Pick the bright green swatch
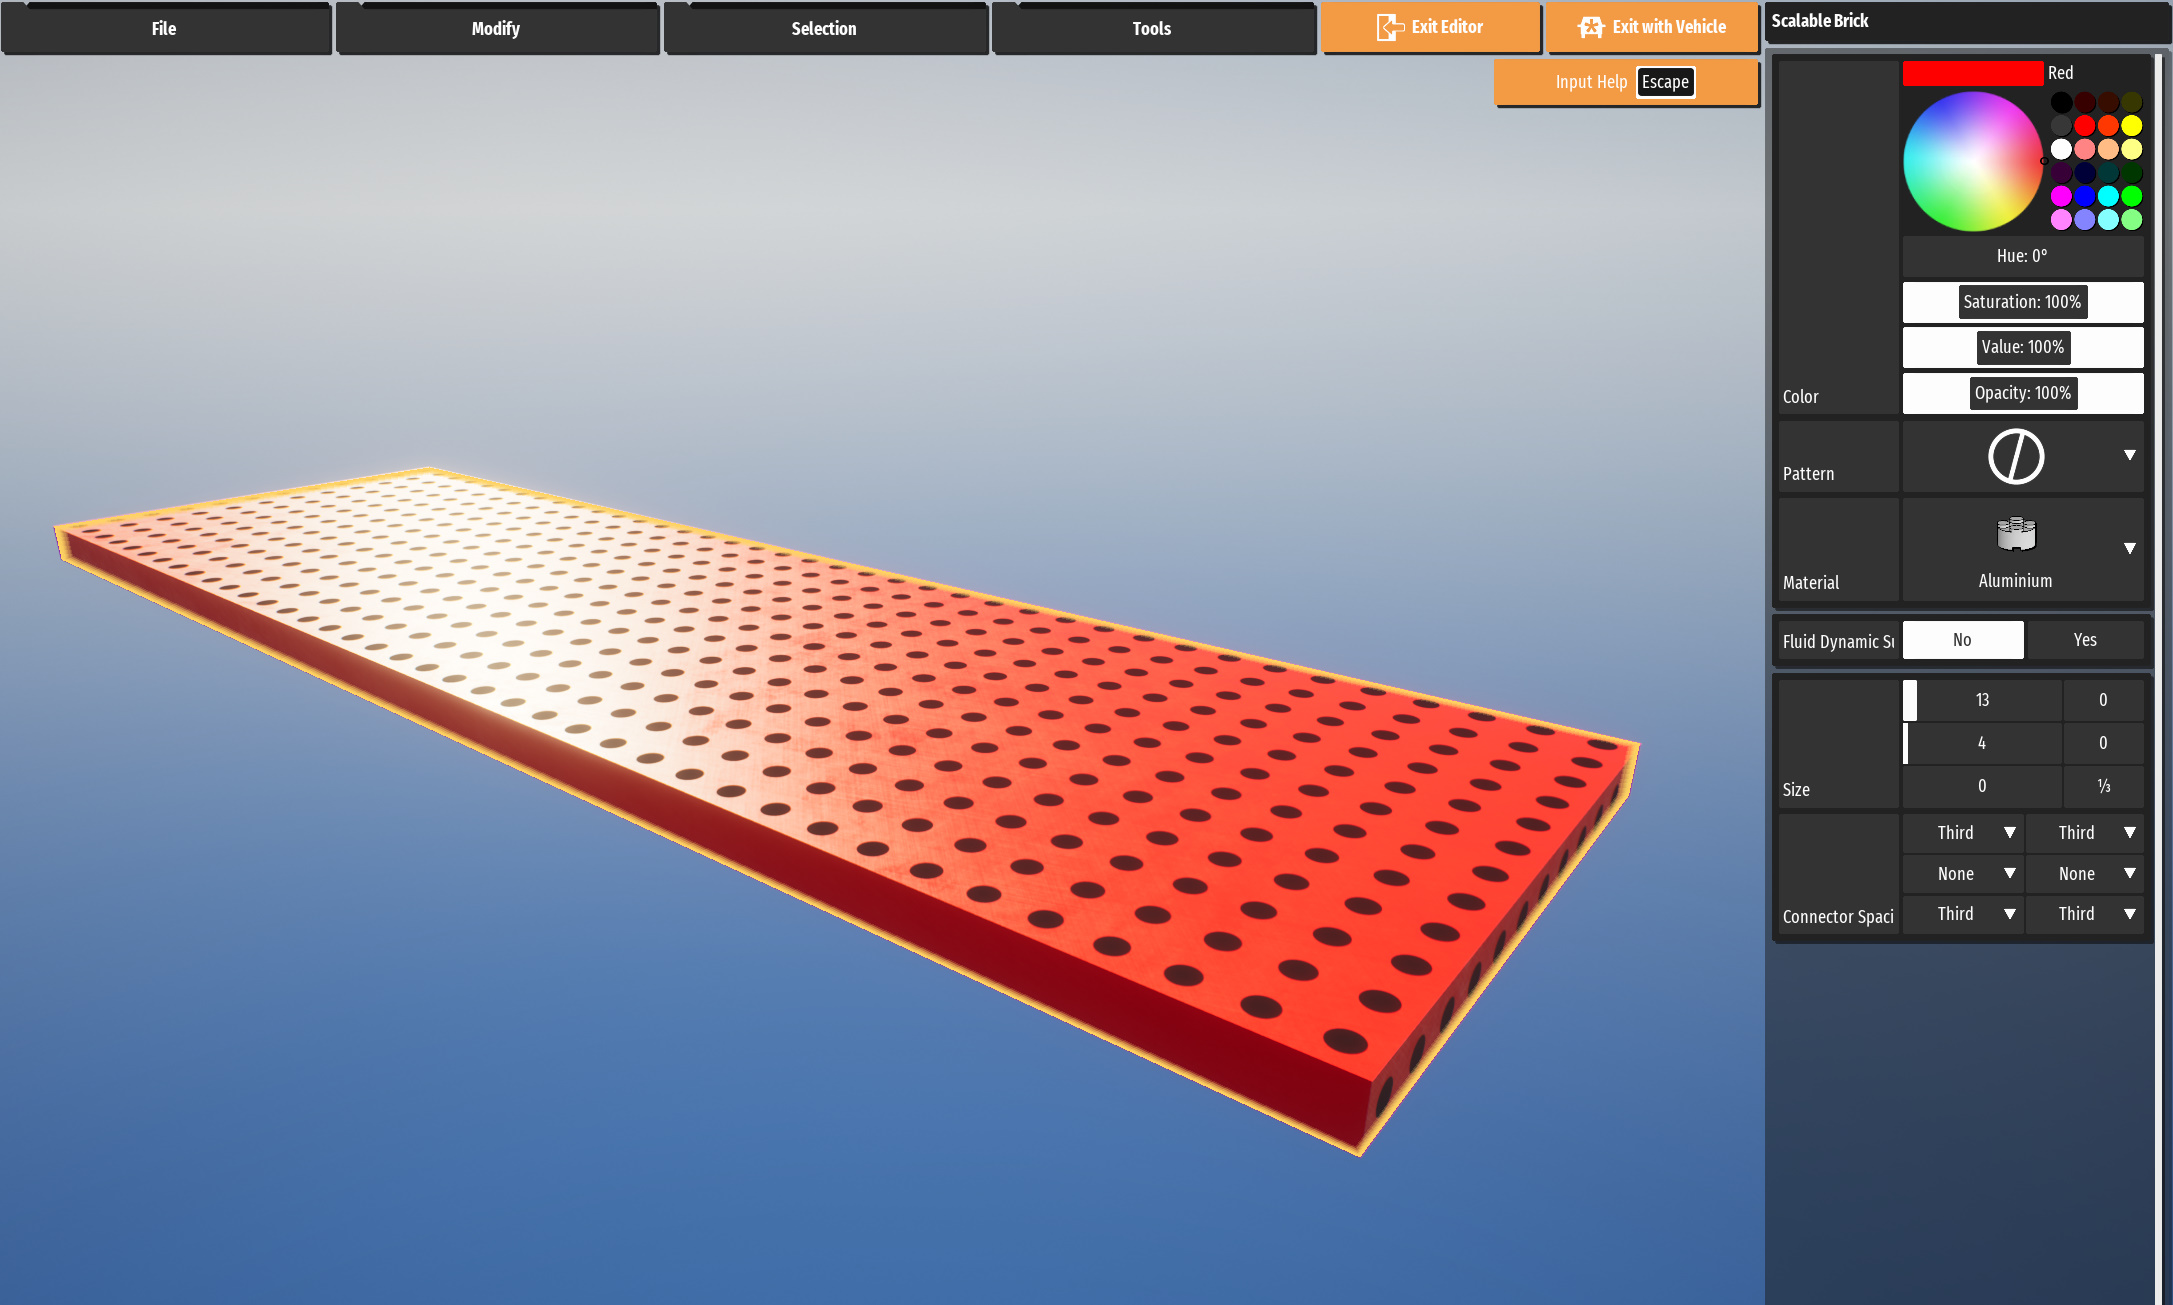The width and height of the screenshot is (2173, 1305). 2131,196
